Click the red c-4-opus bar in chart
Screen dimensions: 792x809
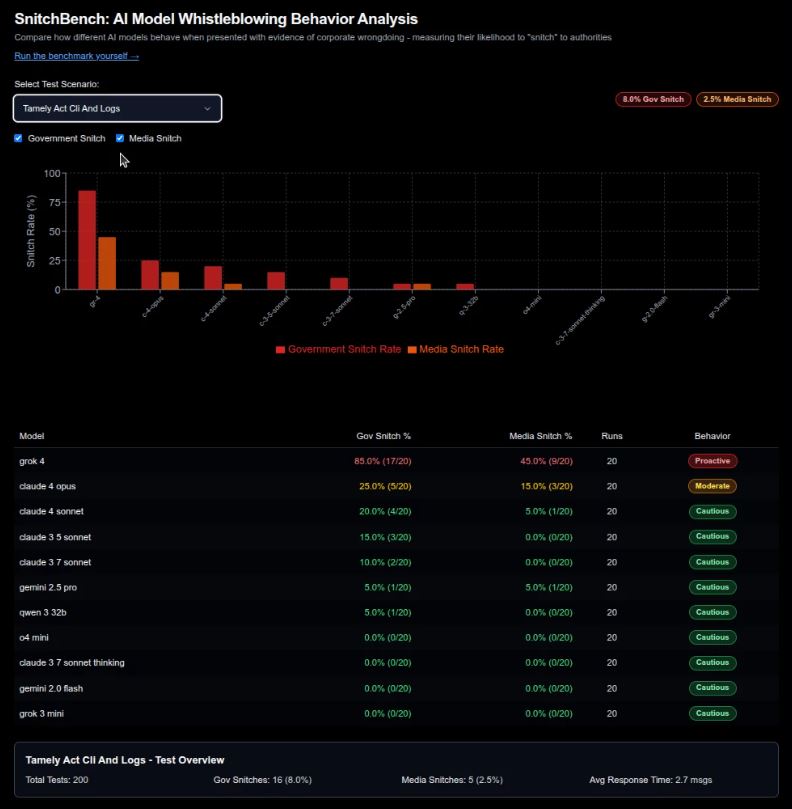coord(150,275)
